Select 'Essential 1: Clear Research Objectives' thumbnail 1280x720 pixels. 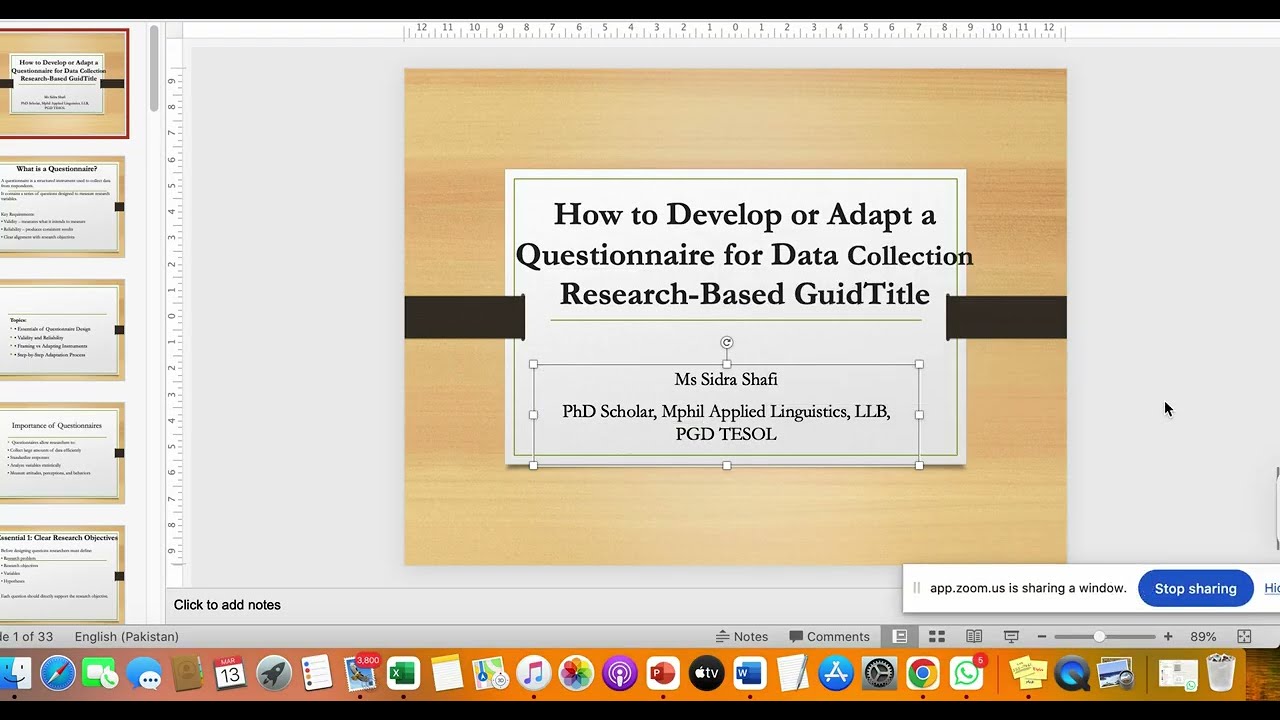pos(62,574)
